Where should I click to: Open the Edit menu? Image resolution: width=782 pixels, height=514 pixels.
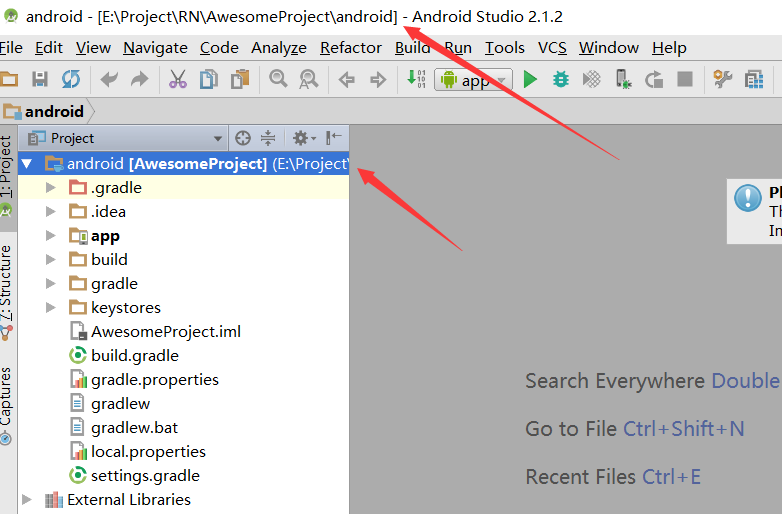[49, 48]
